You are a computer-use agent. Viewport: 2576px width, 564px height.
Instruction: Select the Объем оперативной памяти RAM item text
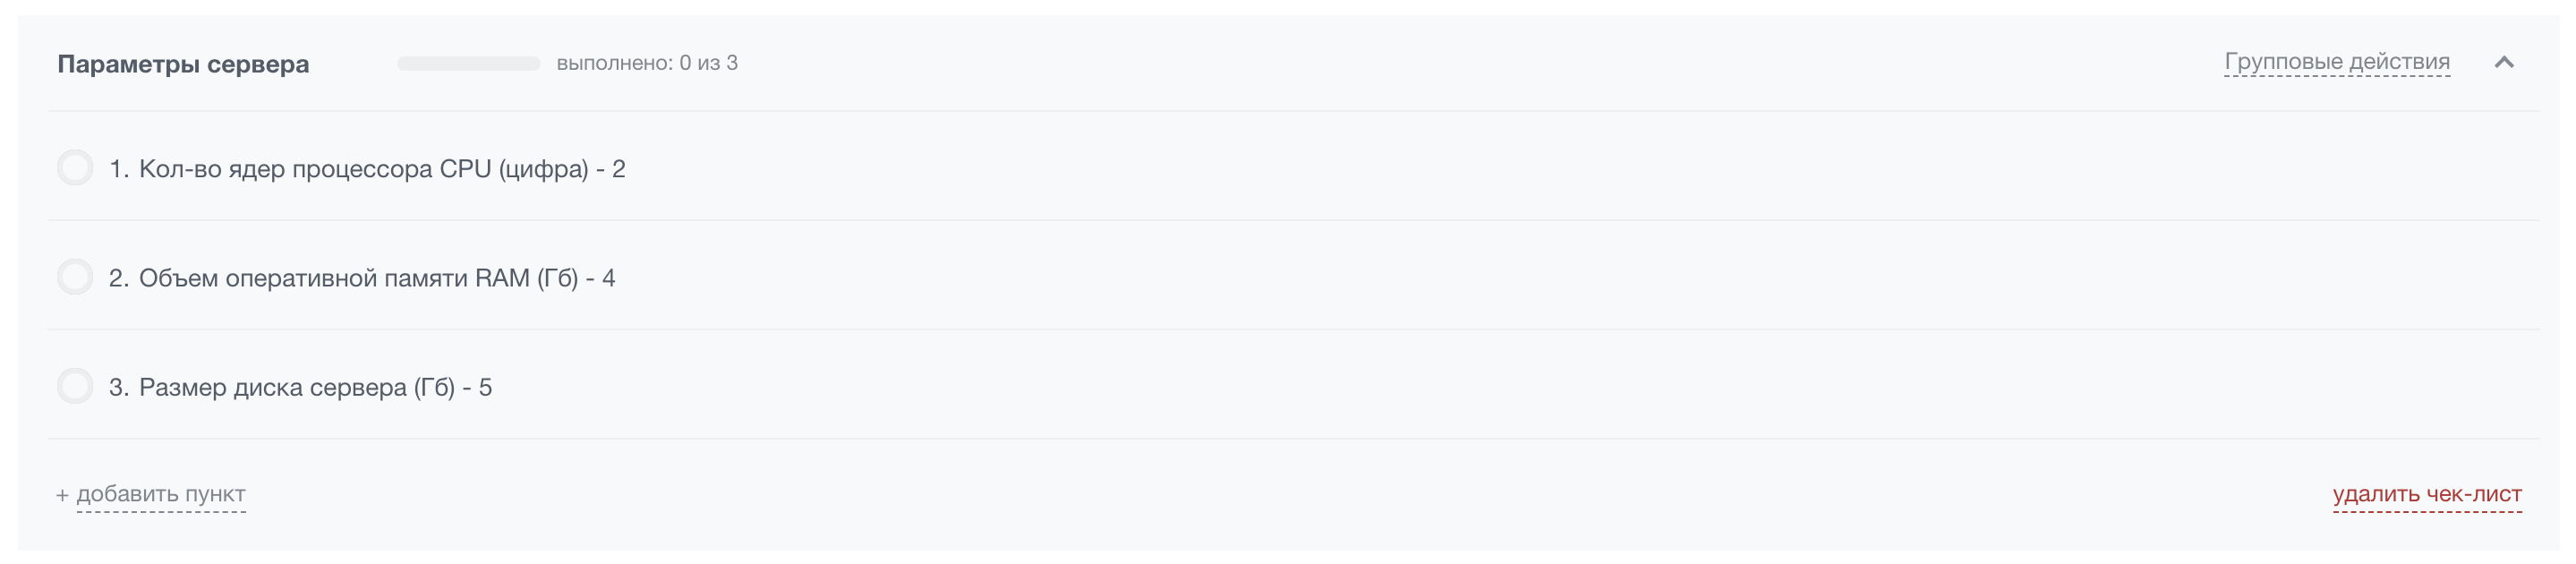pyautogui.click(x=376, y=278)
